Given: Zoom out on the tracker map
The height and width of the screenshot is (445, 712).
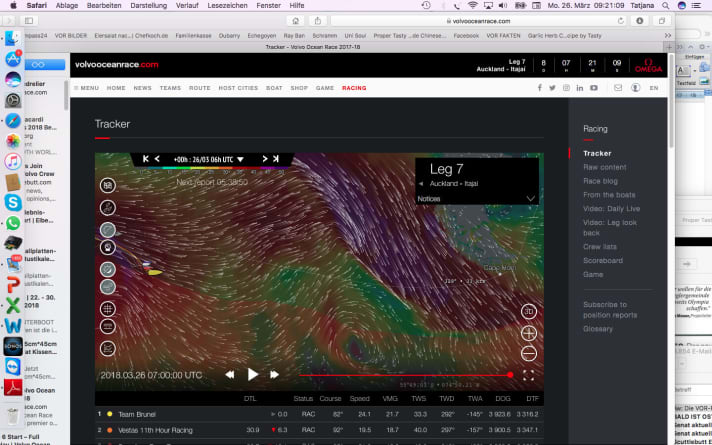Looking at the screenshot, I should 529,353.
